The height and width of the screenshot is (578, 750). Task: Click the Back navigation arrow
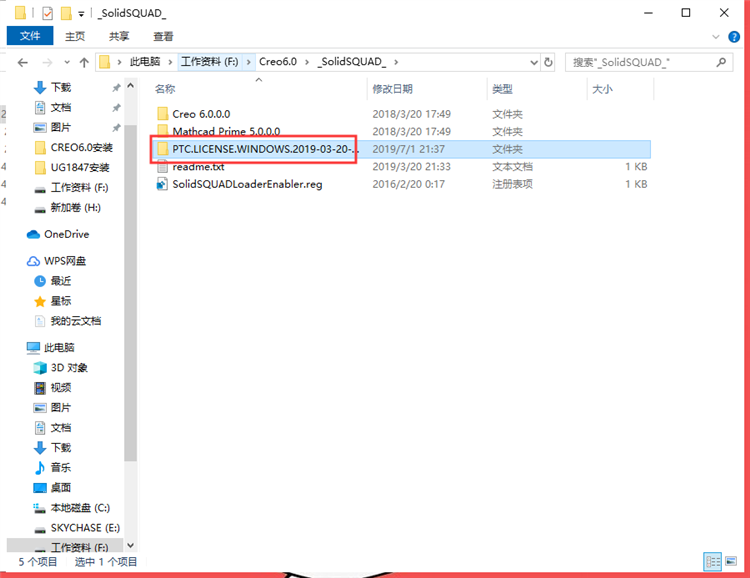pos(22,62)
